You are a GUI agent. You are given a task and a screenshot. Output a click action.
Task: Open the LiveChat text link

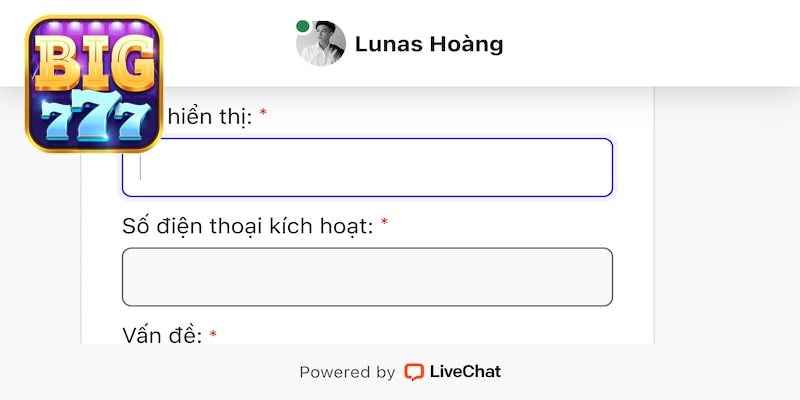pos(465,372)
